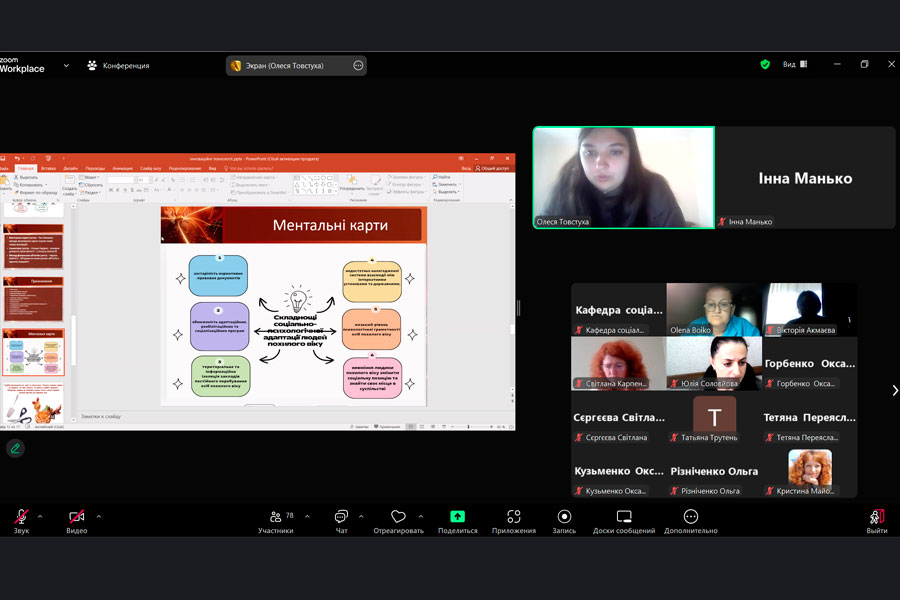
Task: Select scissors picture slide thumbnail
Action: [34, 403]
